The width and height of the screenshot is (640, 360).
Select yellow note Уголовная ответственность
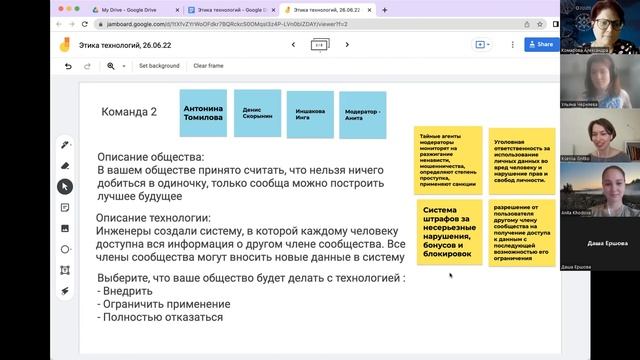click(522, 161)
